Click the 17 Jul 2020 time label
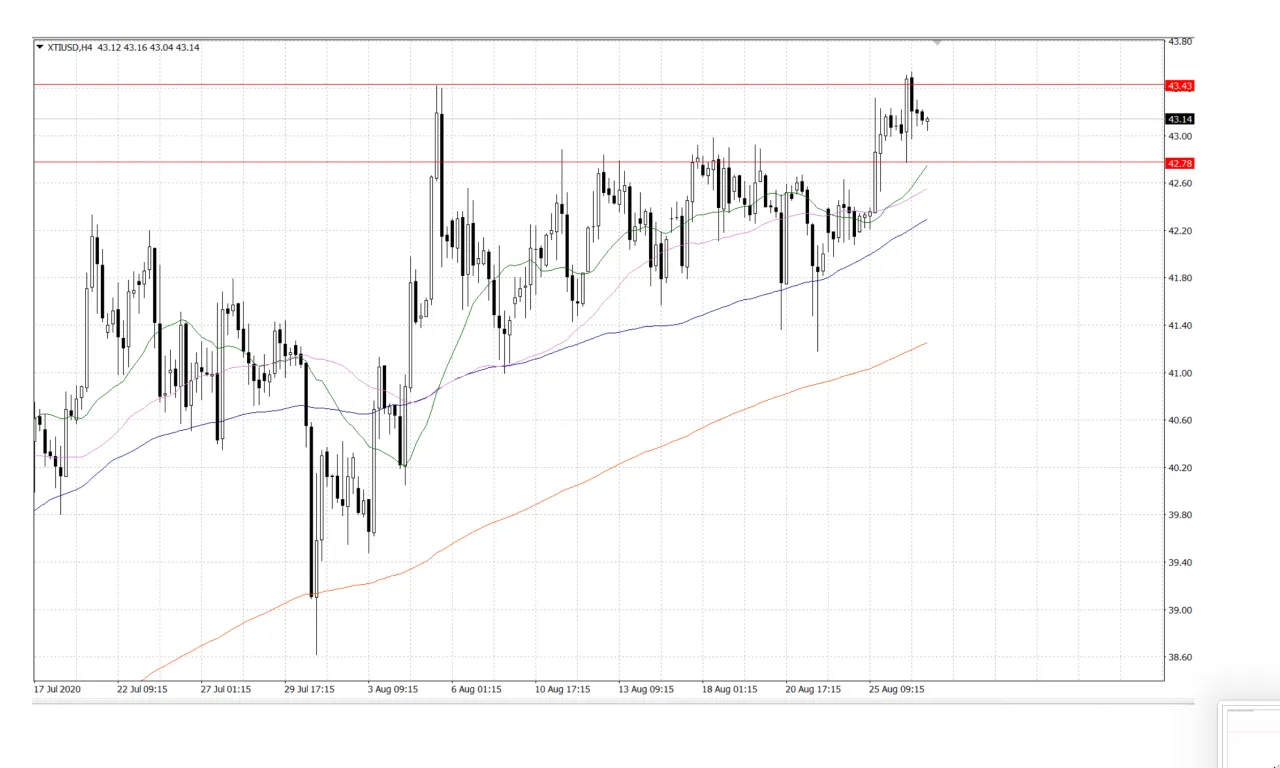This screenshot has width=1280, height=768. pos(59,689)
